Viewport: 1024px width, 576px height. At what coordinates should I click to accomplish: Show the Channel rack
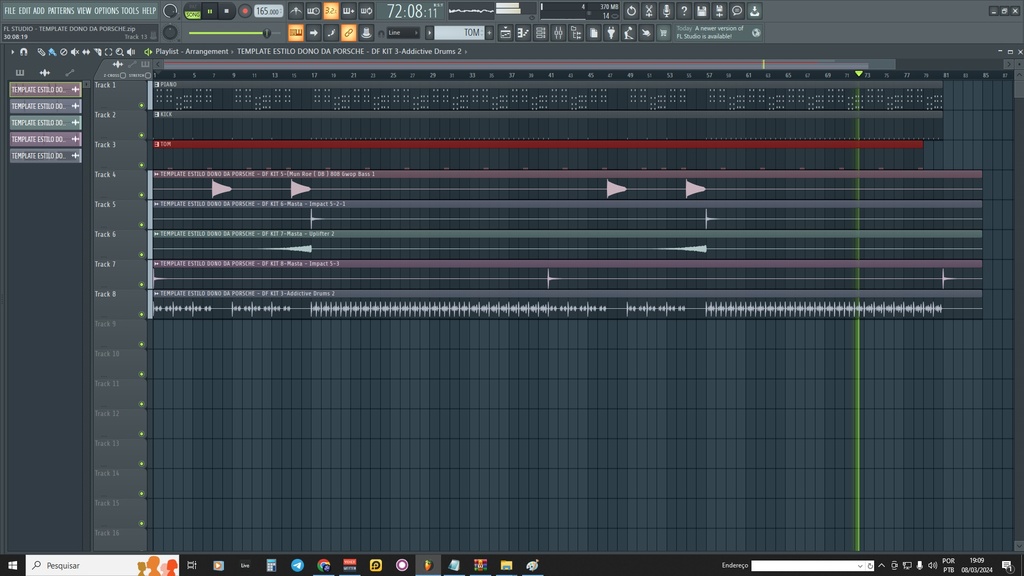click(541, 33)
